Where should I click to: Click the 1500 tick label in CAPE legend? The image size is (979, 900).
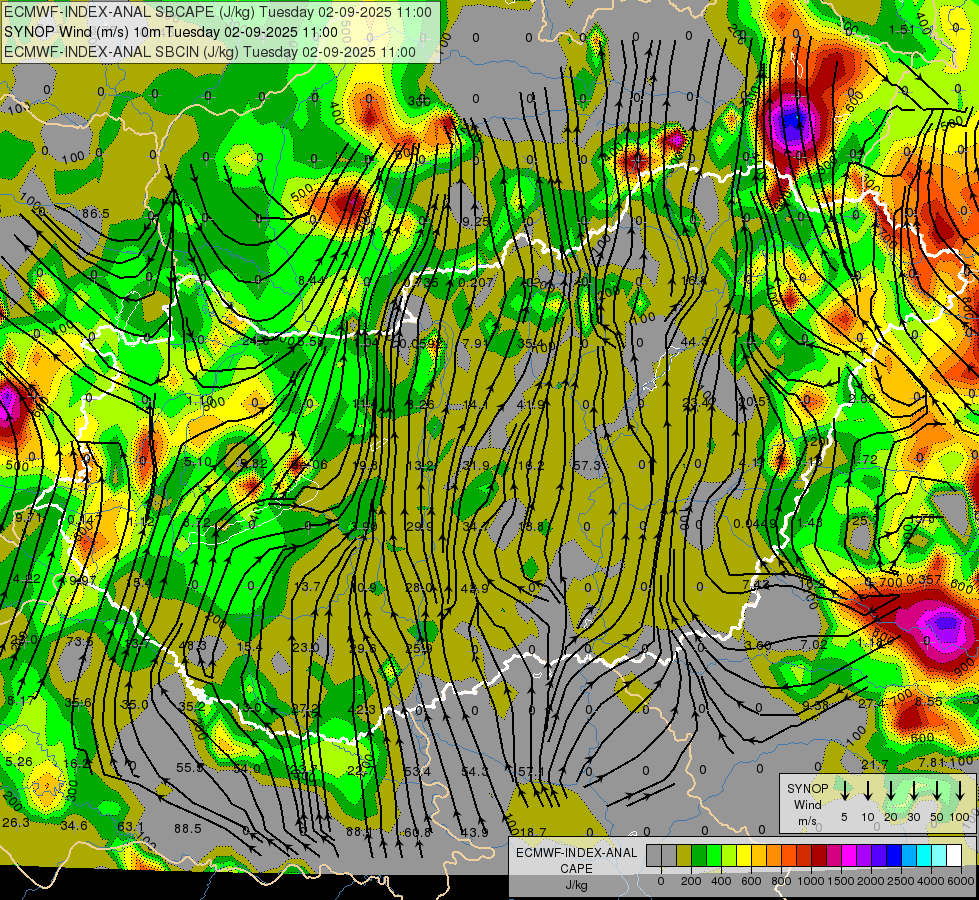841,881
